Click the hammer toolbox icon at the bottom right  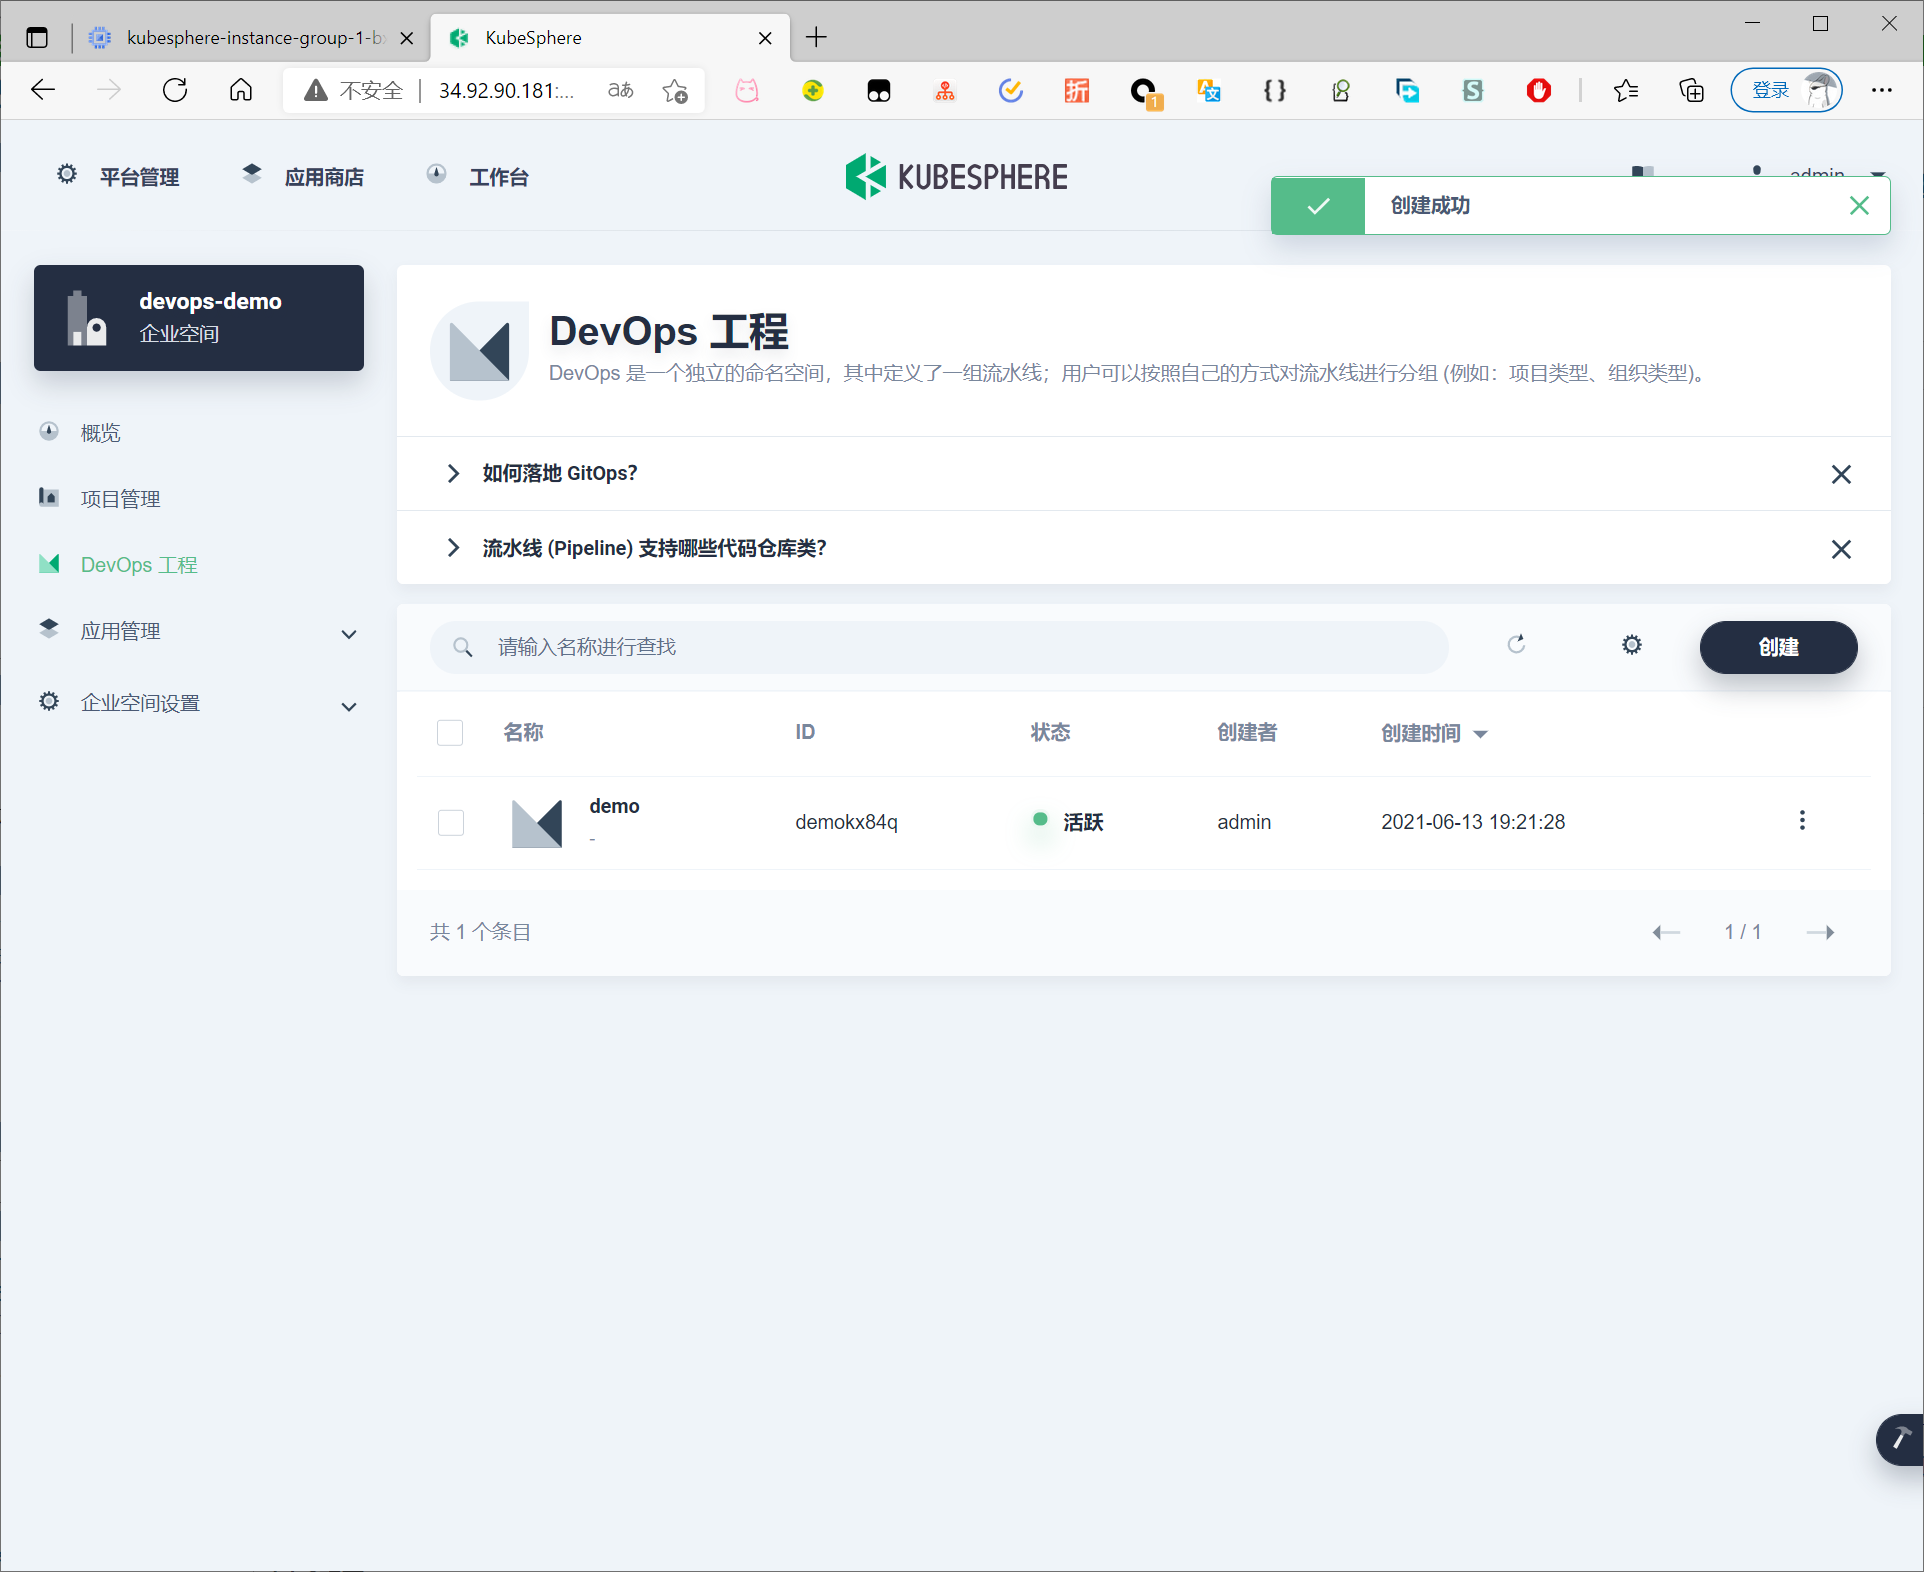pyautogui.click(x=1898, y=1439)
